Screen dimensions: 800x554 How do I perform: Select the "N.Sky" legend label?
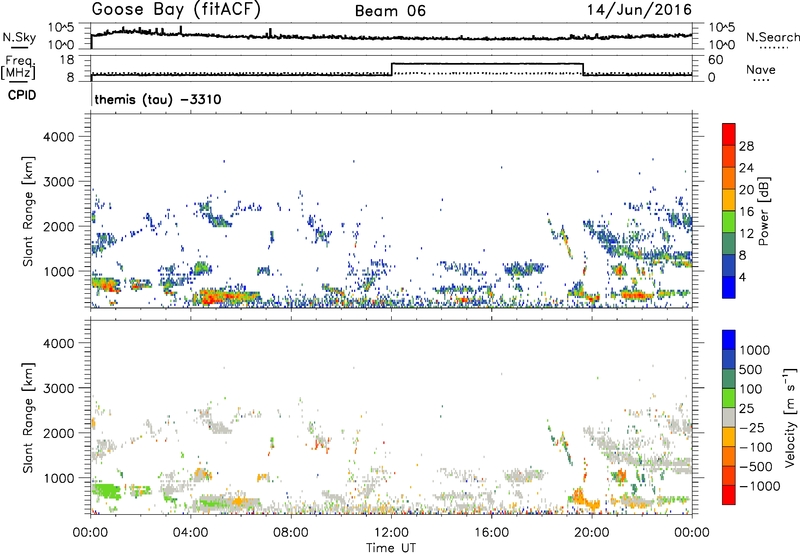click(x=19, y=37)
